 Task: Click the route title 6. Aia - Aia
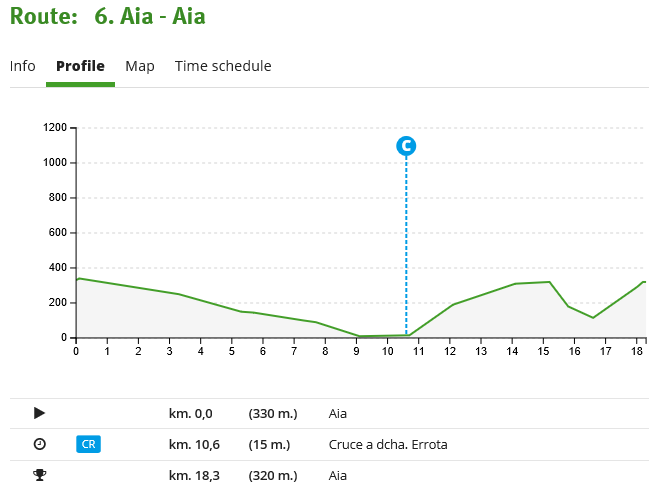[150, 17]
